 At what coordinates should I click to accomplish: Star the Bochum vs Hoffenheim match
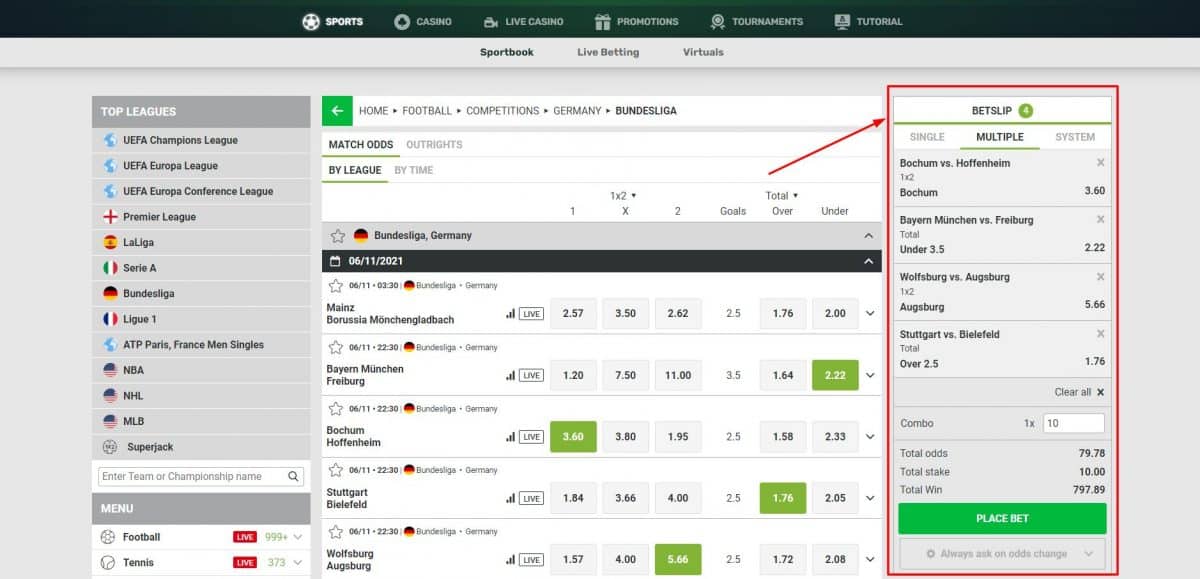point(335,409)
